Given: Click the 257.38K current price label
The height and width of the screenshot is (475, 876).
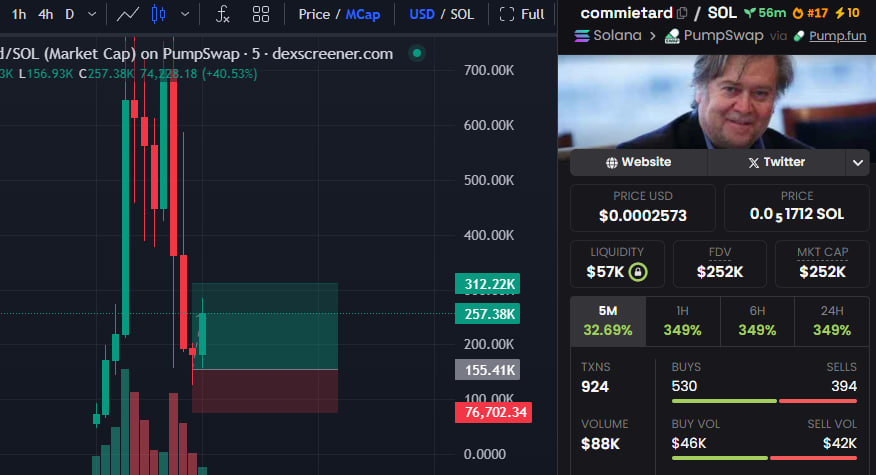Looking at the screenshot, I should coord(487,314).
